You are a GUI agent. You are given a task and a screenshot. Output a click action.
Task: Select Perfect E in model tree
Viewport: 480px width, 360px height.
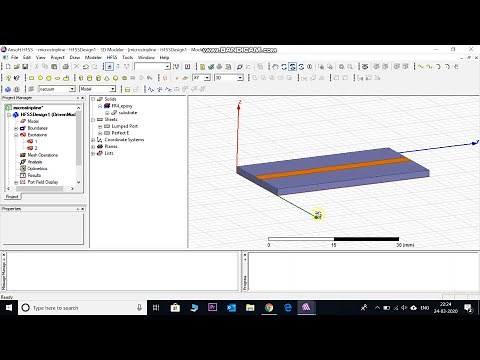click(117, 133)
